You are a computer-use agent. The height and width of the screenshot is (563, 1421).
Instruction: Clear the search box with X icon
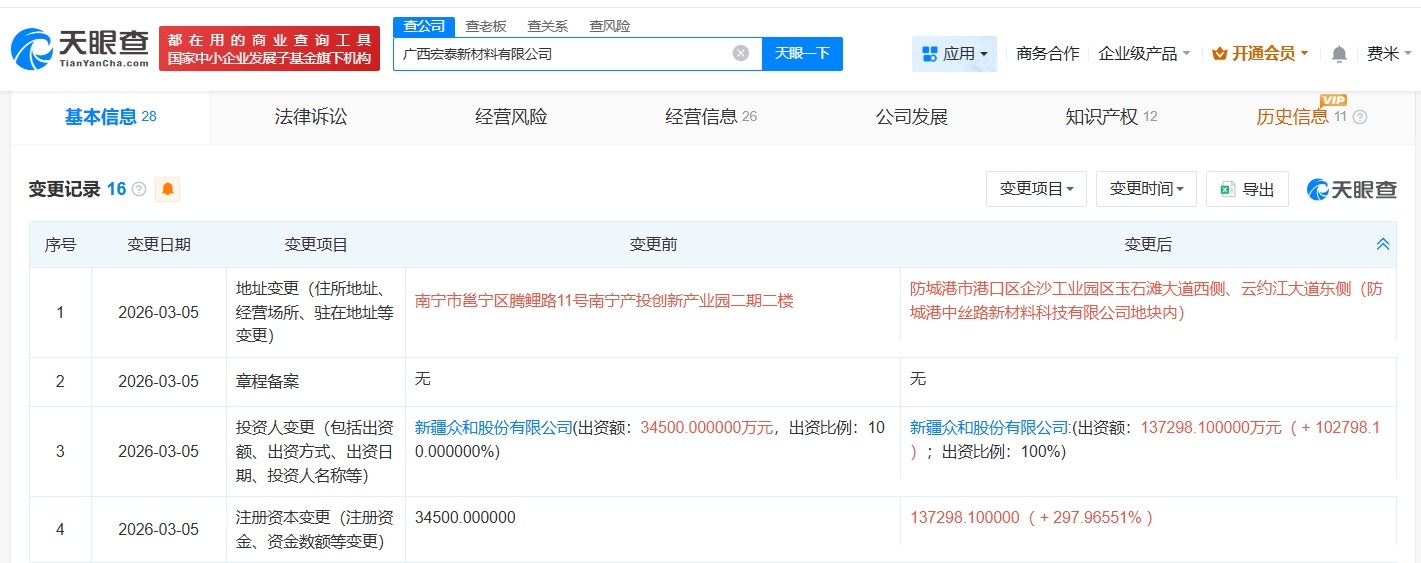pos(740,53)
